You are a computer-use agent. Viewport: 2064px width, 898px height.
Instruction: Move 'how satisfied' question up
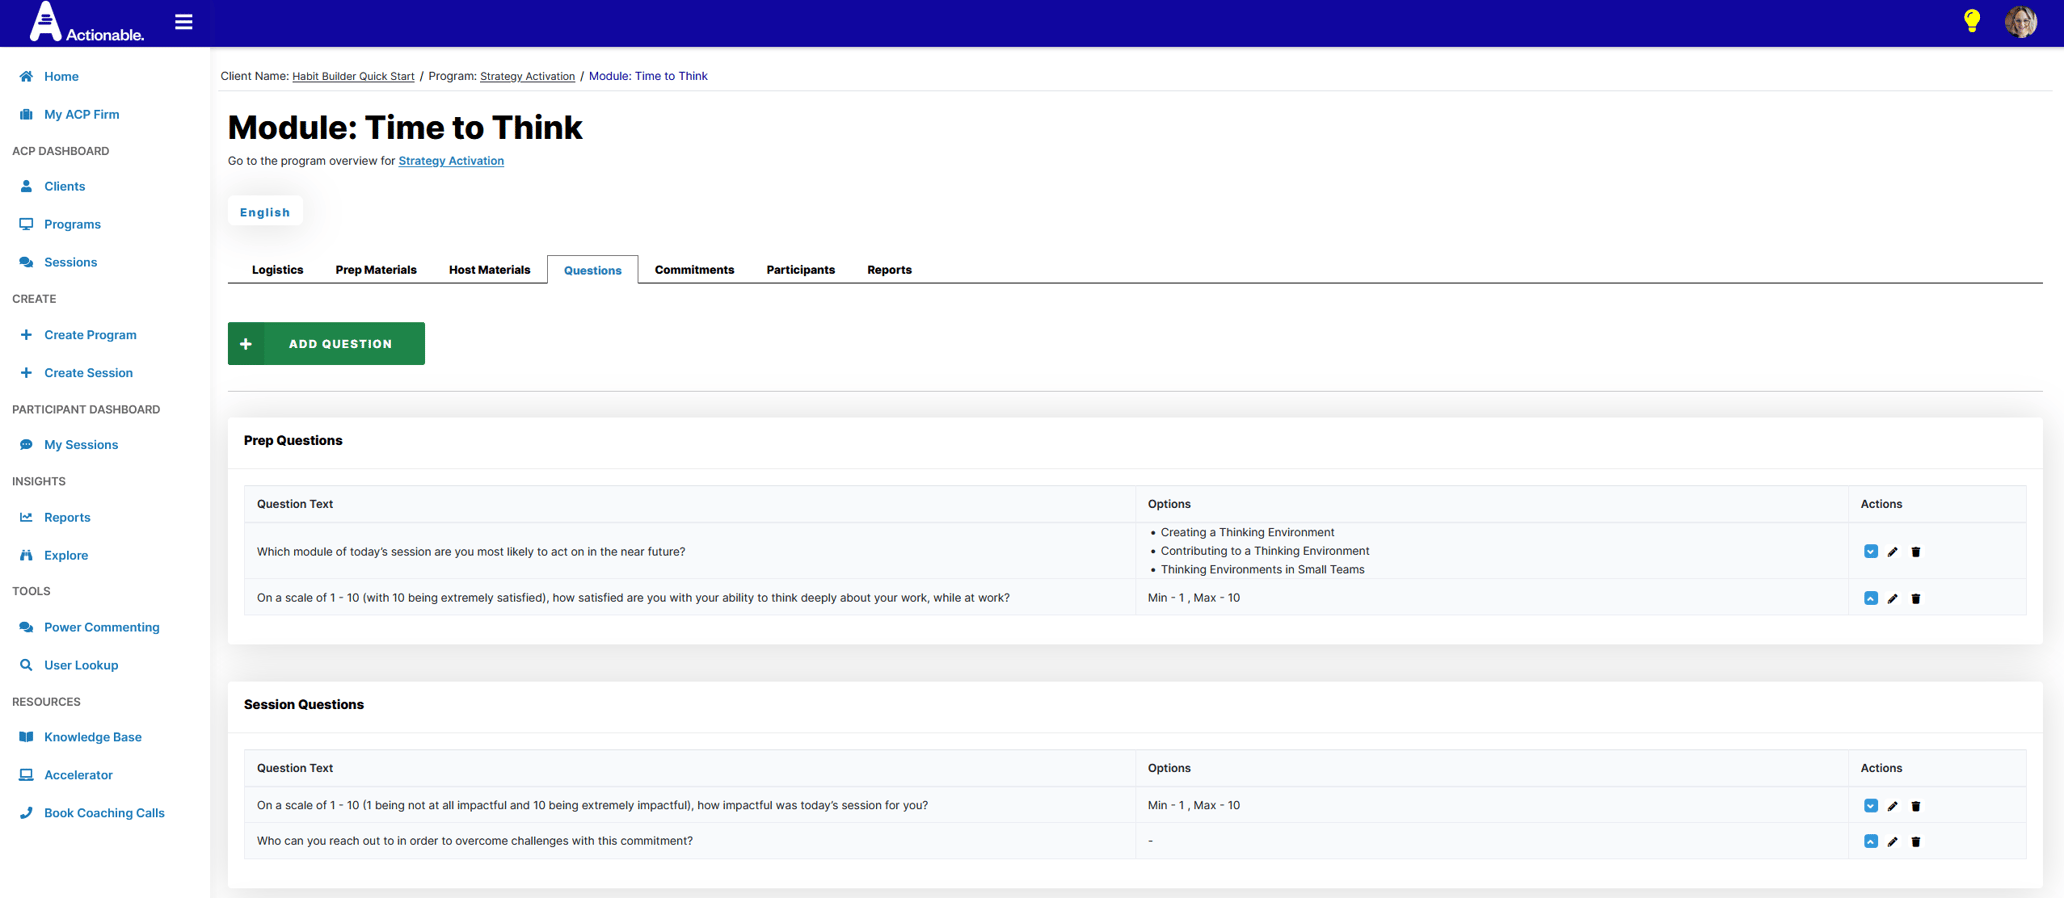coord(1870,598)
